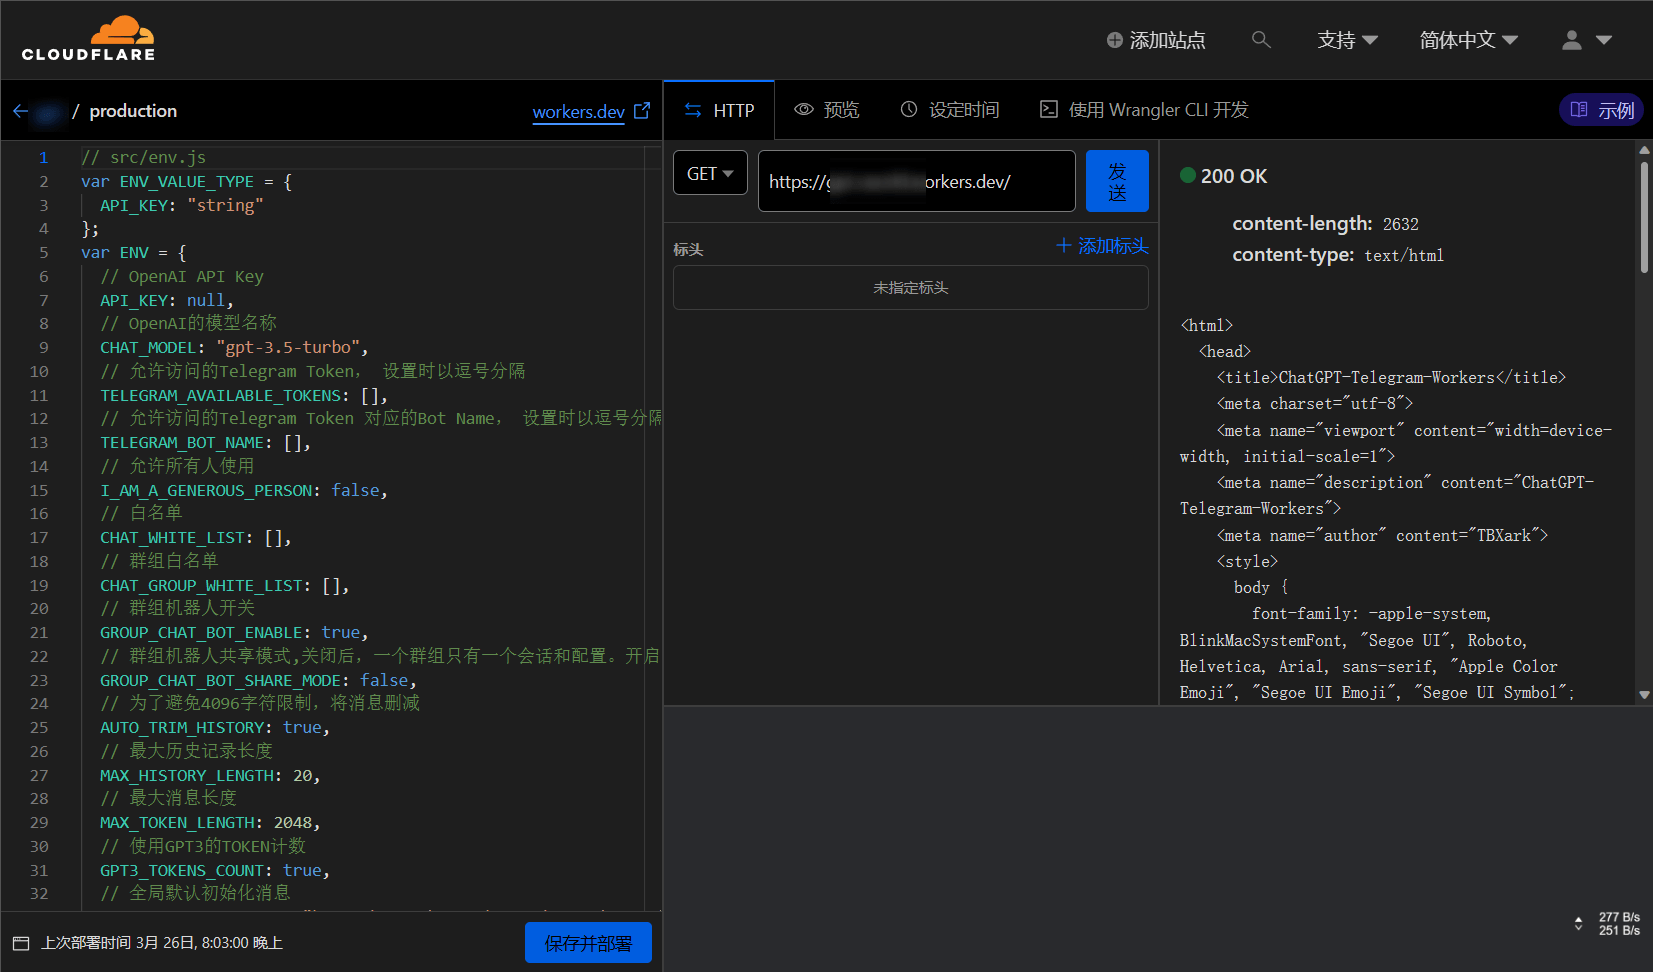1653x972 pixels.
Task: Switch to the 预览 preview tab
Action: 827,110
